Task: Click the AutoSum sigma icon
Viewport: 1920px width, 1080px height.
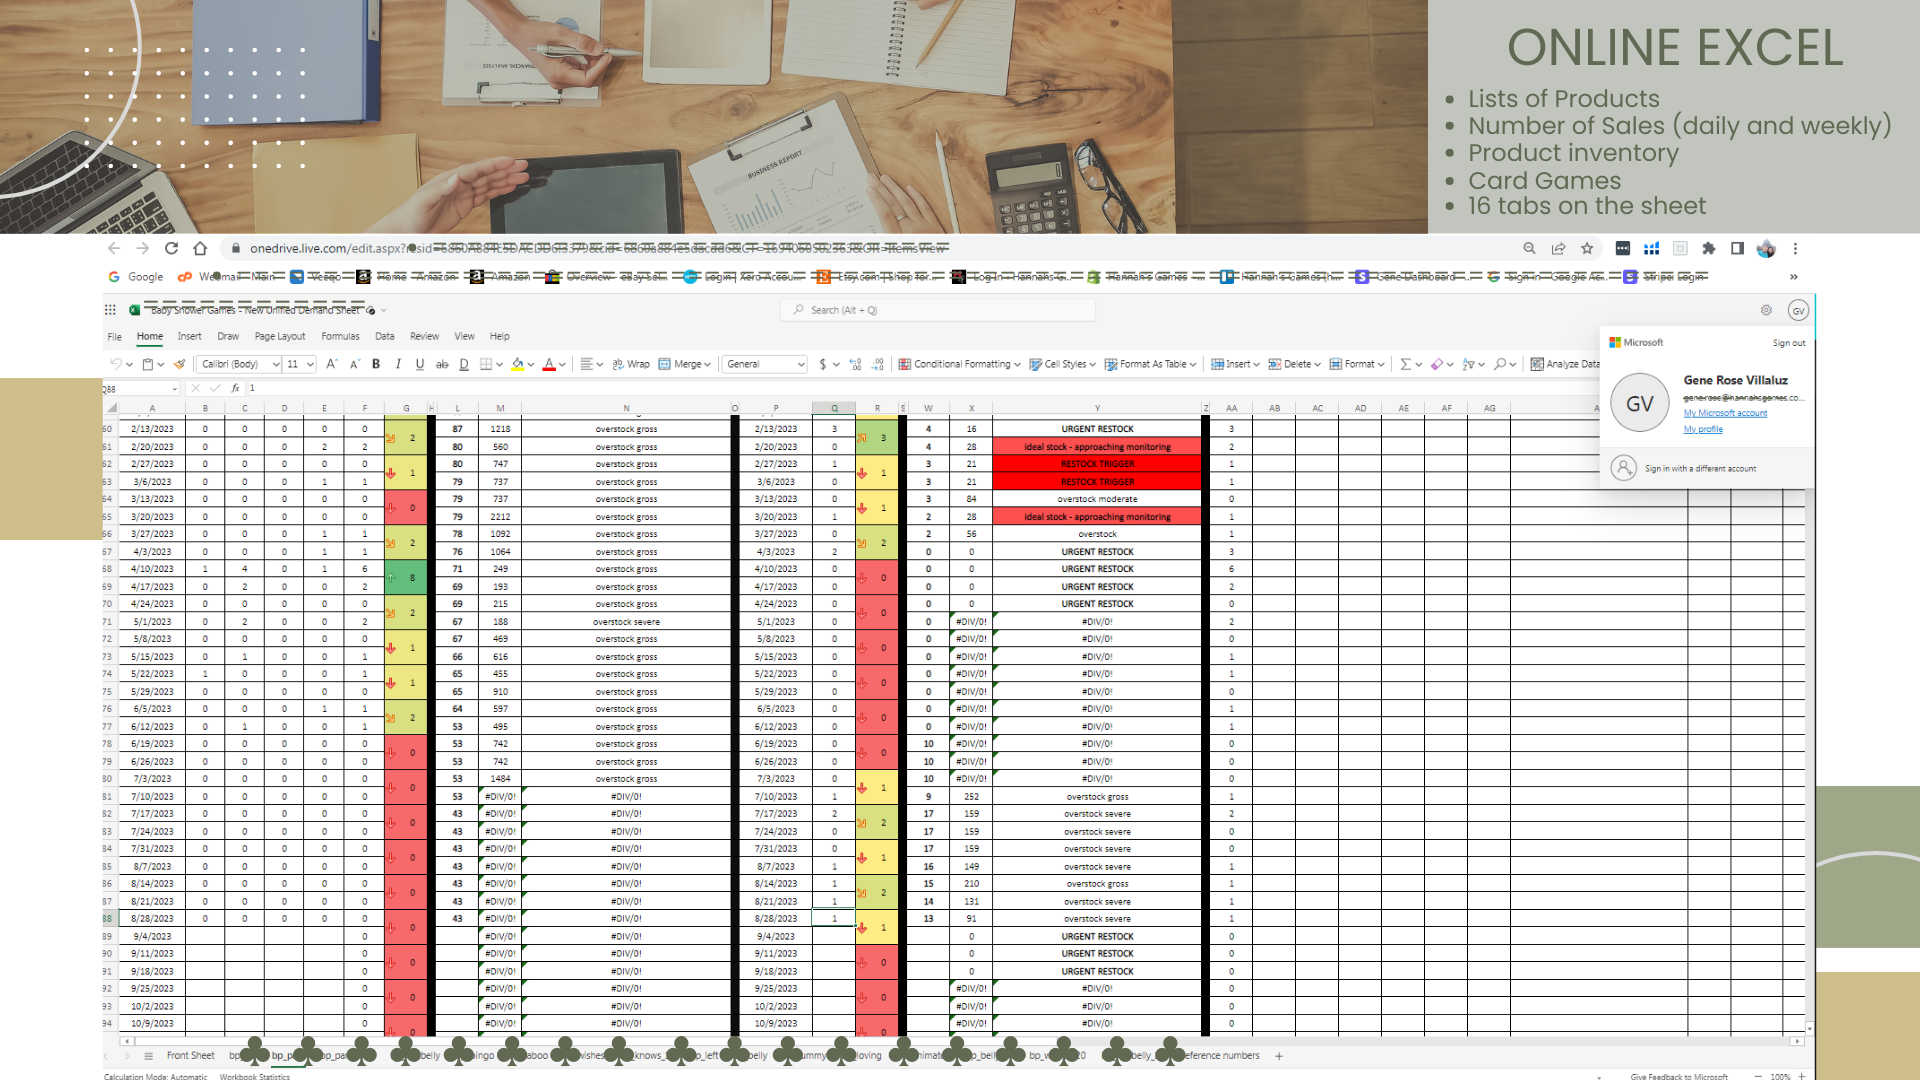Action: tap(1405, 364)
